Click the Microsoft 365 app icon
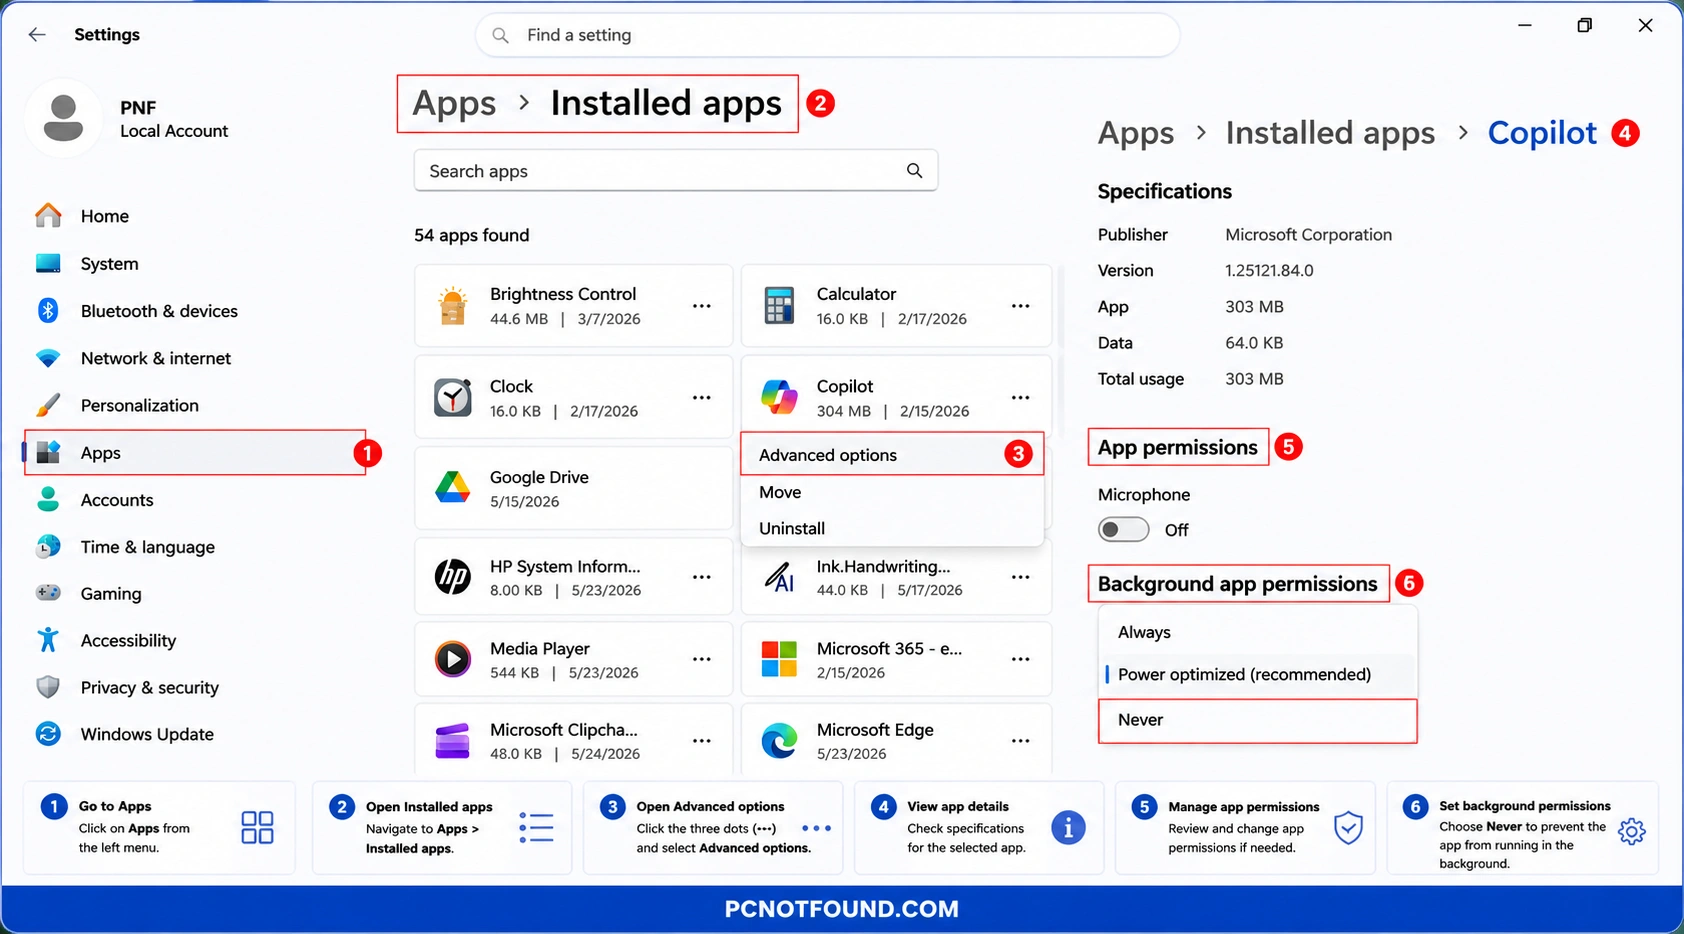The height and width of the screenshot is (934, 1684). pos(779,660)
